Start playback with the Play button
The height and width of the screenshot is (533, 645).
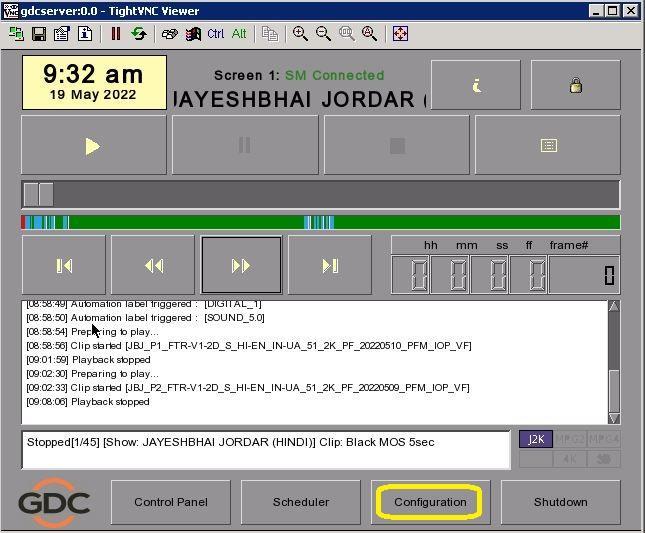coord(94,145)
